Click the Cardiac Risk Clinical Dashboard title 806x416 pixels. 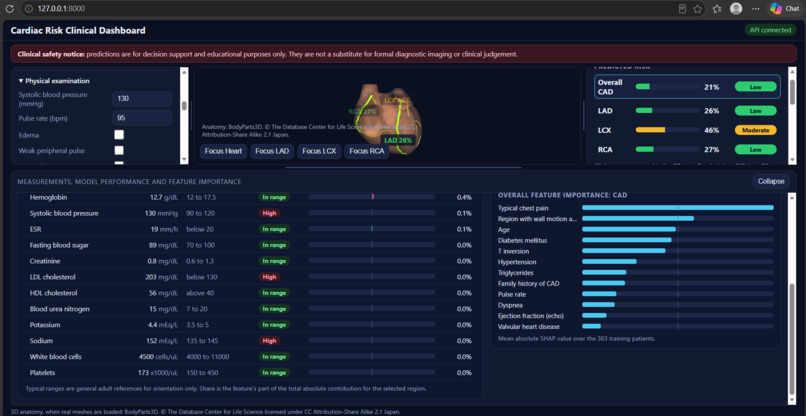[78, 30]
